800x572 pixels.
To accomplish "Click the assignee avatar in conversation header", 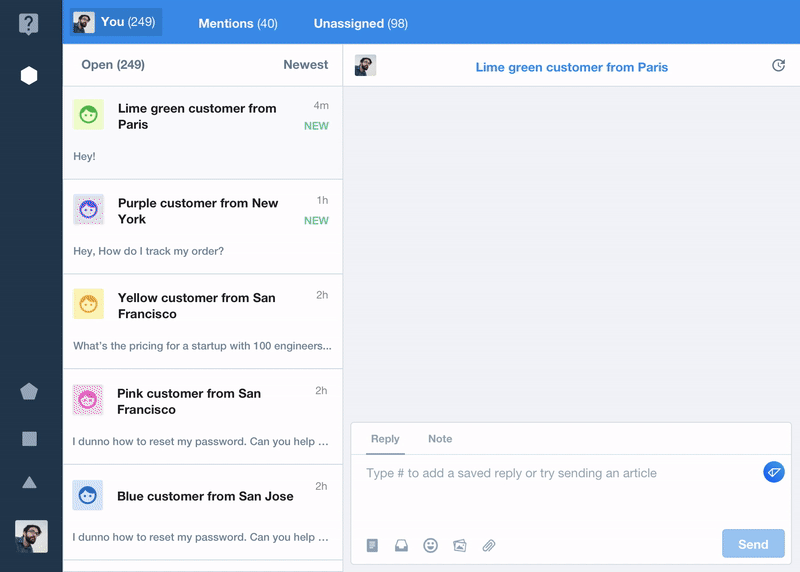I will tap(365, 65).
